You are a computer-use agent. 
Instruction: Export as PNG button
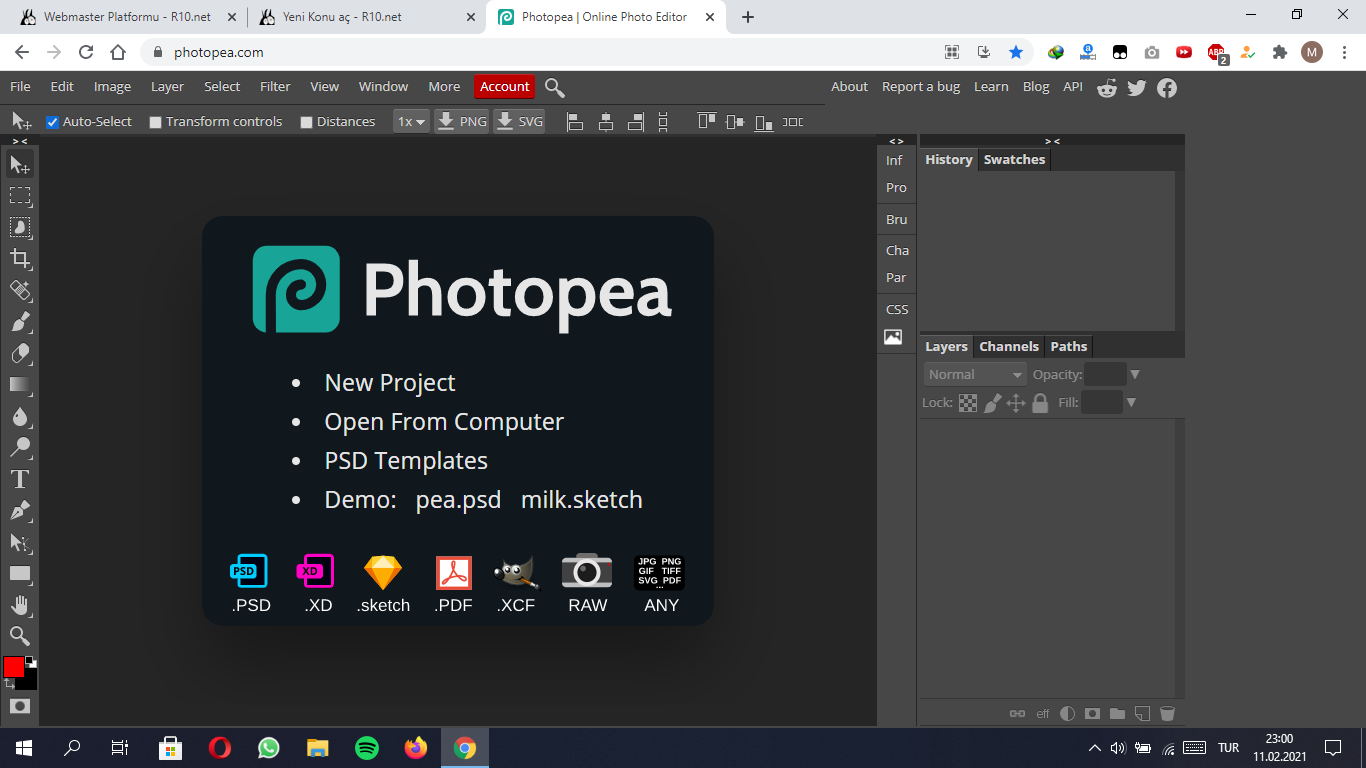462,122
